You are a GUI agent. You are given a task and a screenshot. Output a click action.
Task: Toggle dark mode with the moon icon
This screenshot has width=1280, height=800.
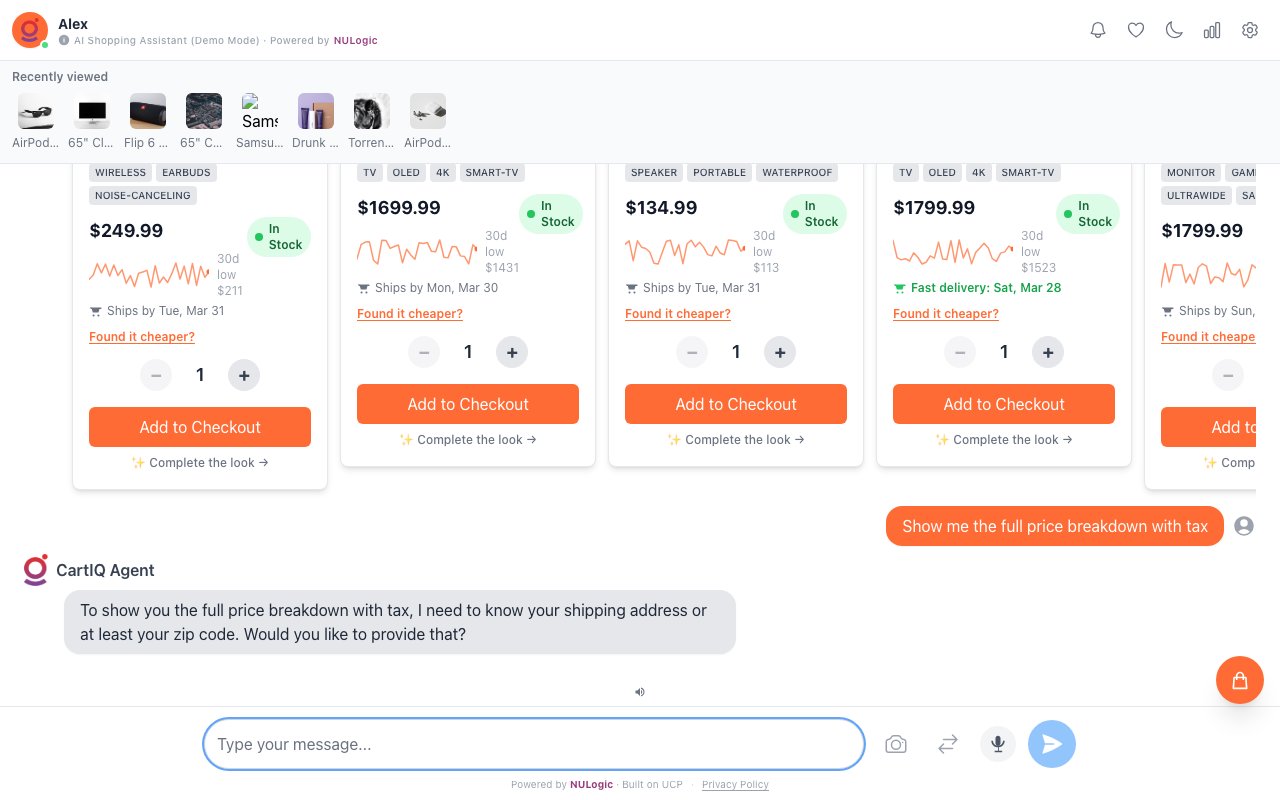click(x=1174, y=30)
